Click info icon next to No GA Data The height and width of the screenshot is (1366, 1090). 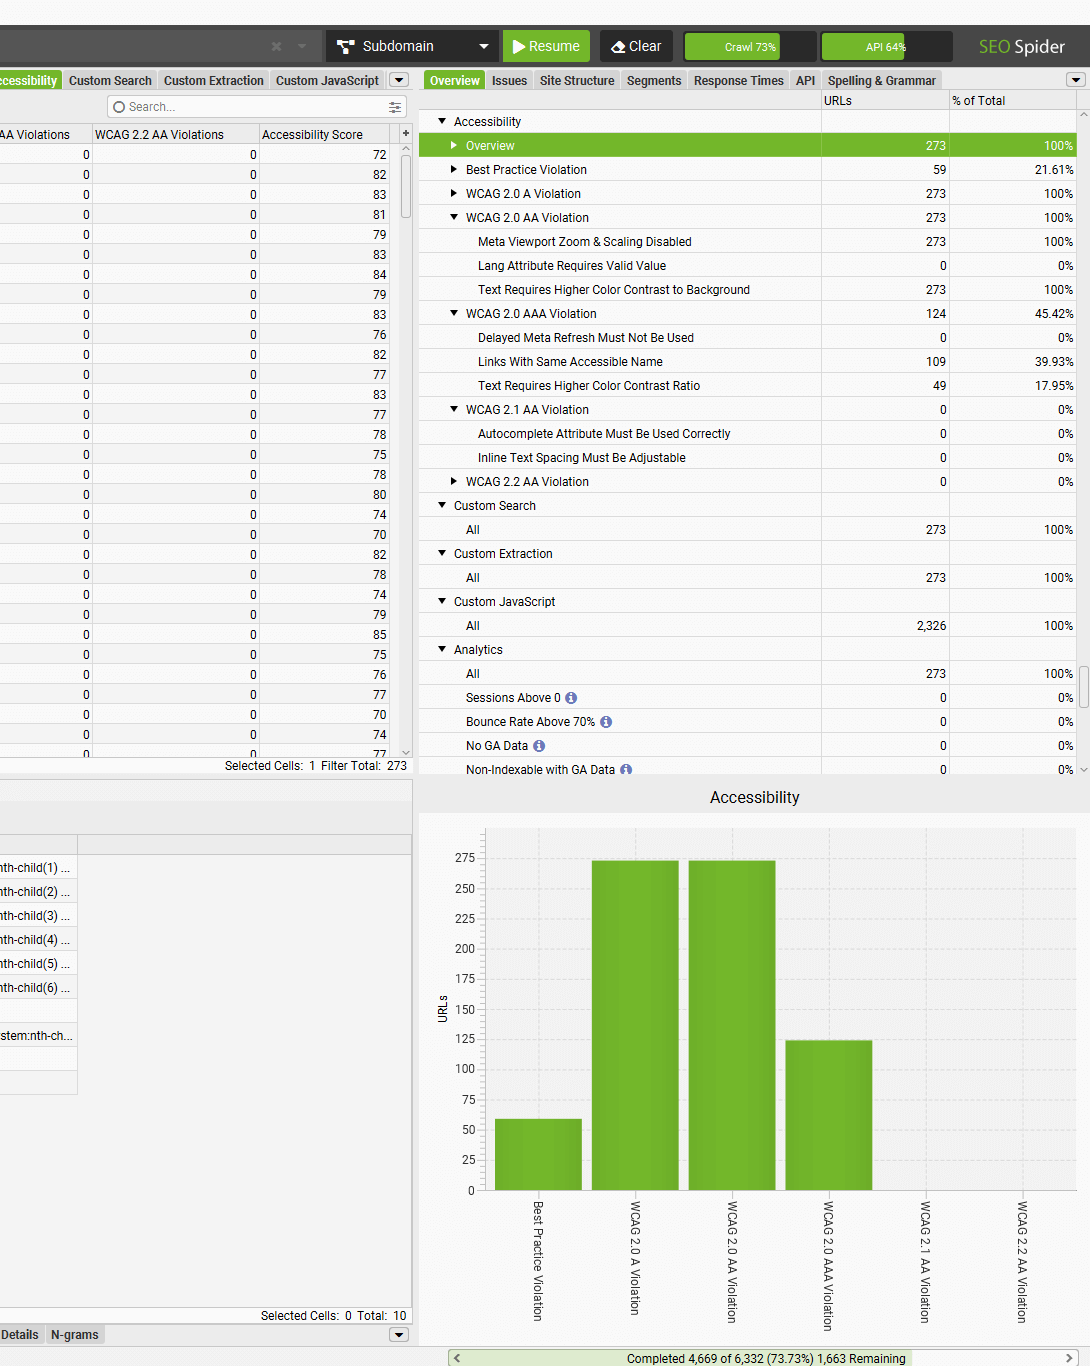(539, 746)
